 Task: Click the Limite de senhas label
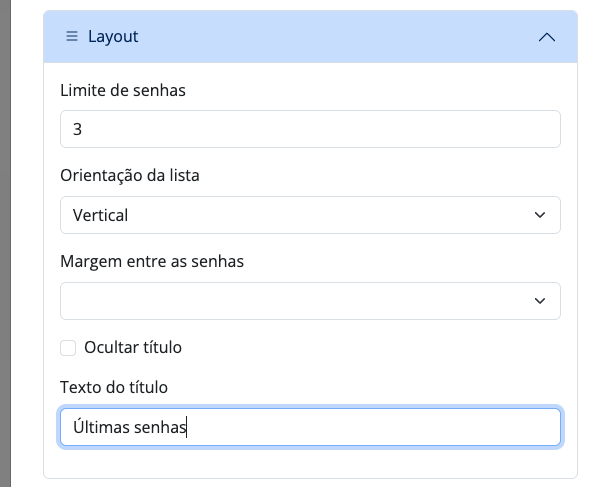click(123, 90)
